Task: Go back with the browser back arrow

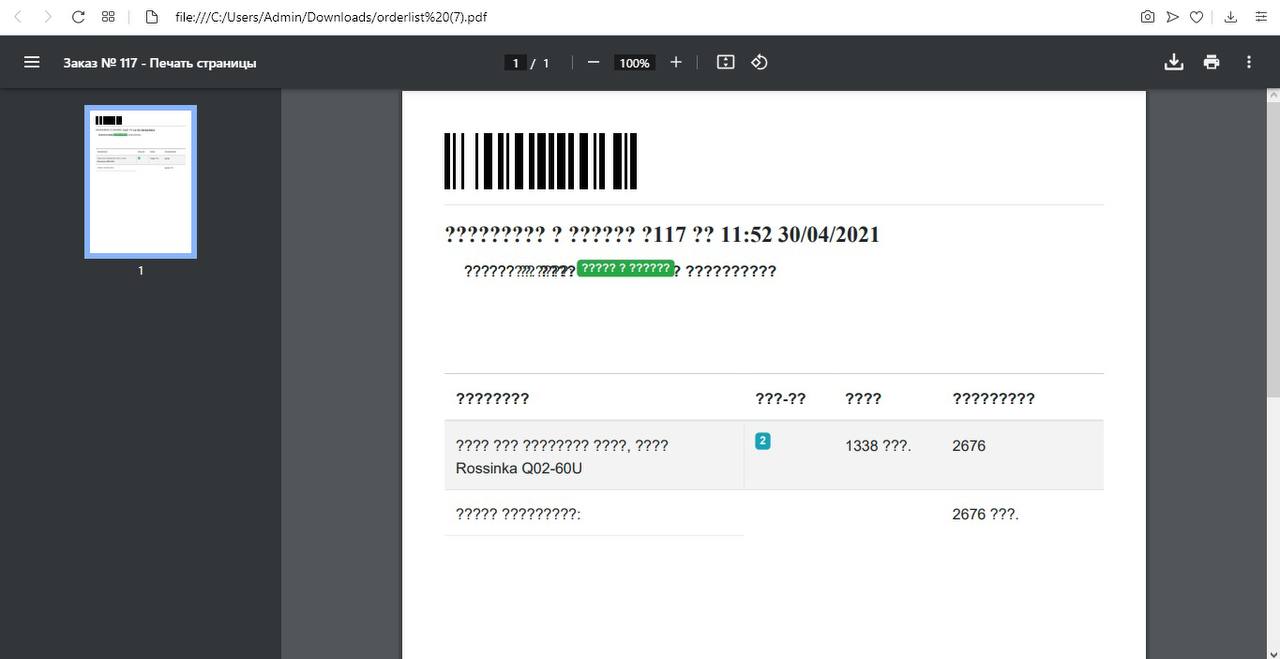Action: (x=17, y=17)
